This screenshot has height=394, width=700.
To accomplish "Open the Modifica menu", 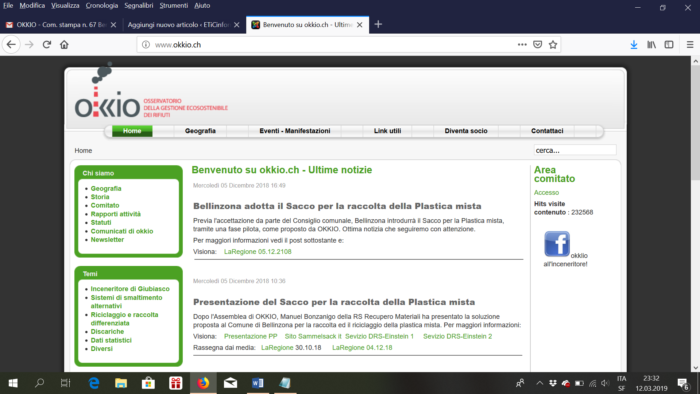I will pyautogui.click(x=32, y=5).
